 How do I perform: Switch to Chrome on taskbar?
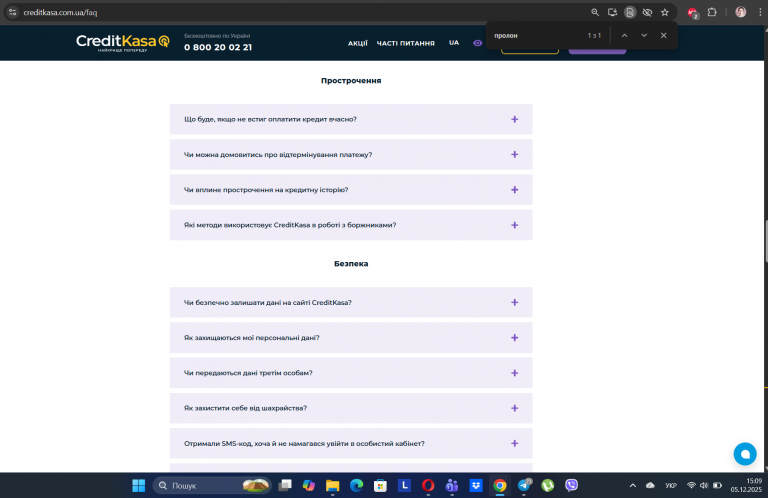tap(500, 485)
